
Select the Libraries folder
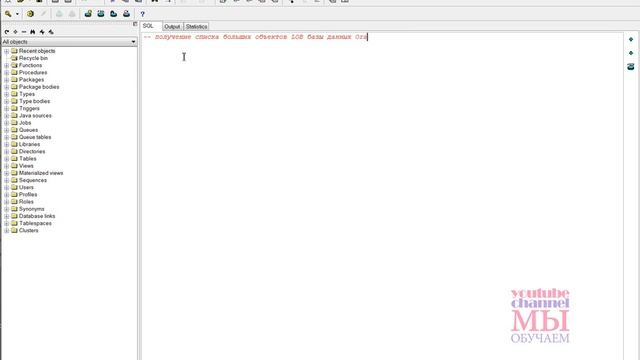(29, 144)
